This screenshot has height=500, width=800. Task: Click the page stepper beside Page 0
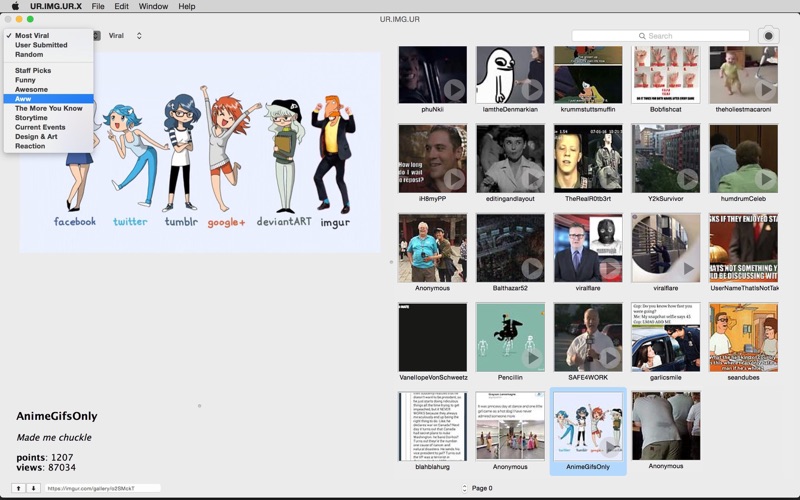click(x=464, y=488)
